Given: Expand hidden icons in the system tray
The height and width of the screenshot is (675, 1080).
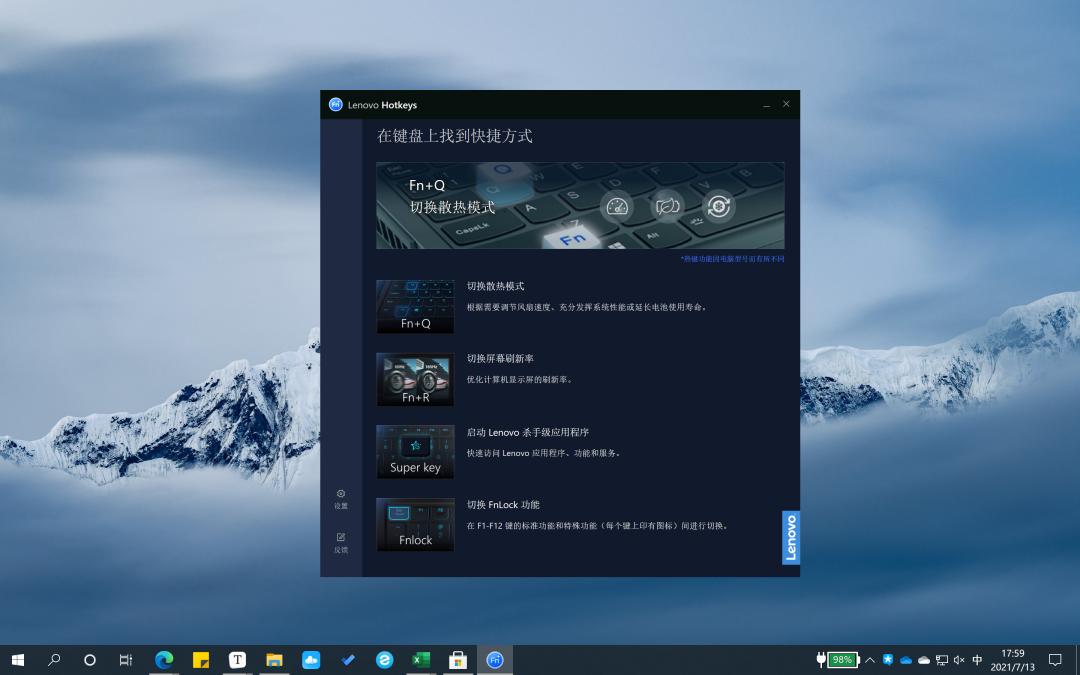Looking at the screenshot, I should click(869, 660).
